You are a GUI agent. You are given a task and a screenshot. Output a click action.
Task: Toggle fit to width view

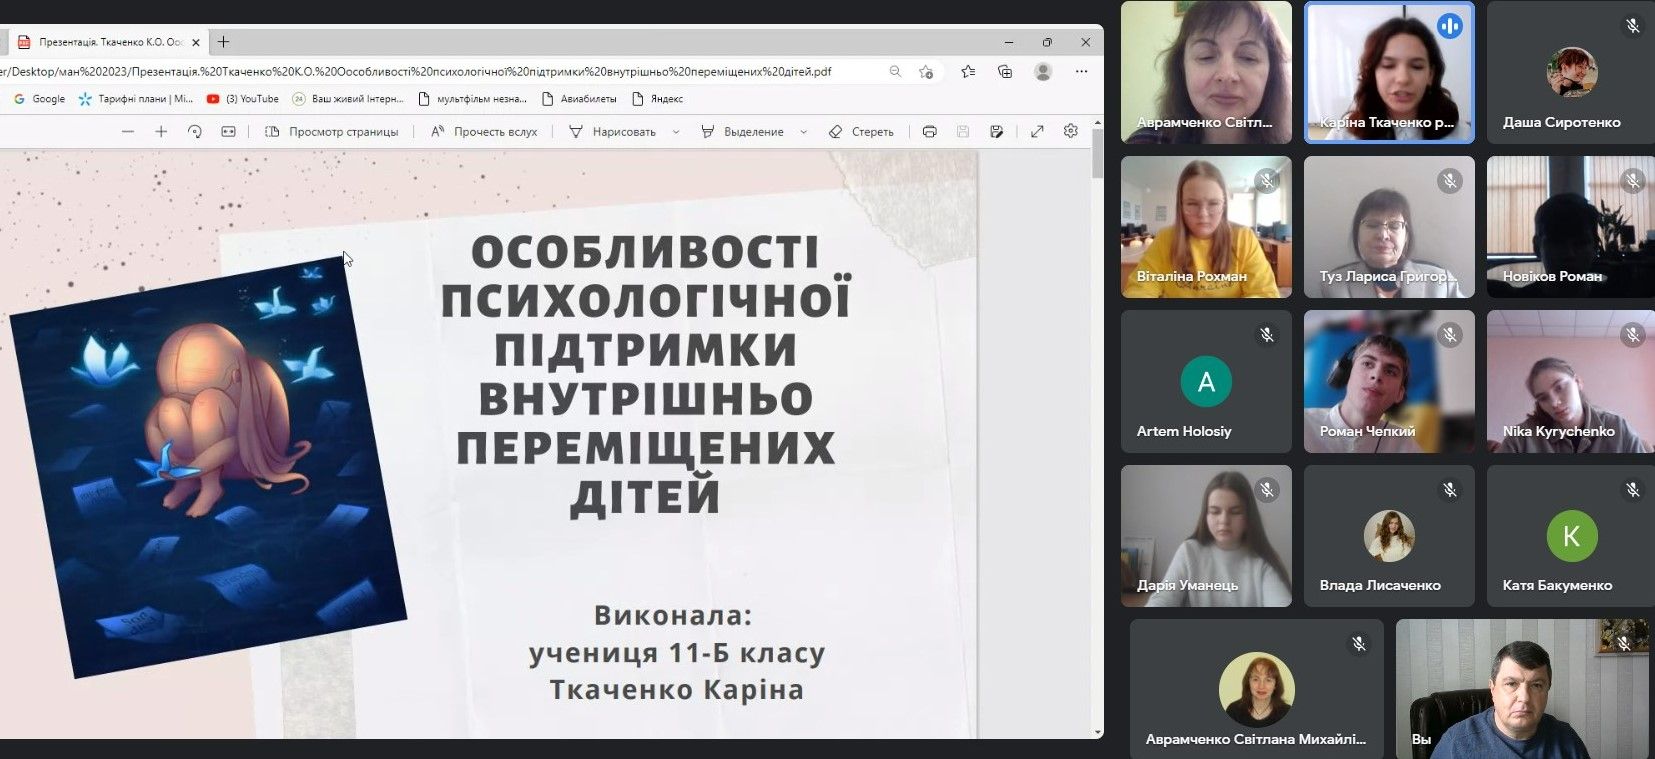click(x=228, y=131)
